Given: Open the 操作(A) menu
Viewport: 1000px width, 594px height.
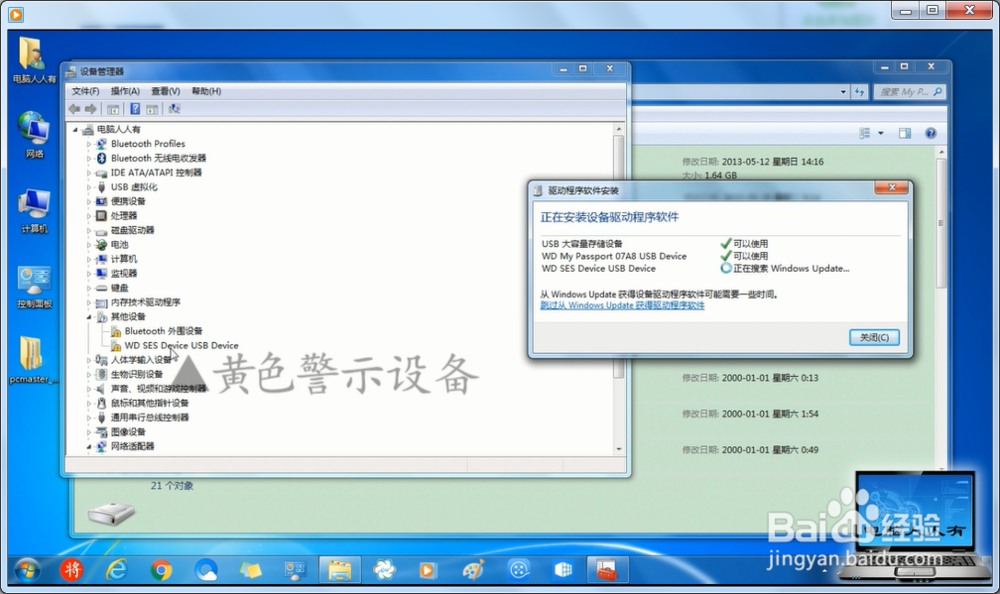Looking at the screenshot, I should tap(125, 91).
